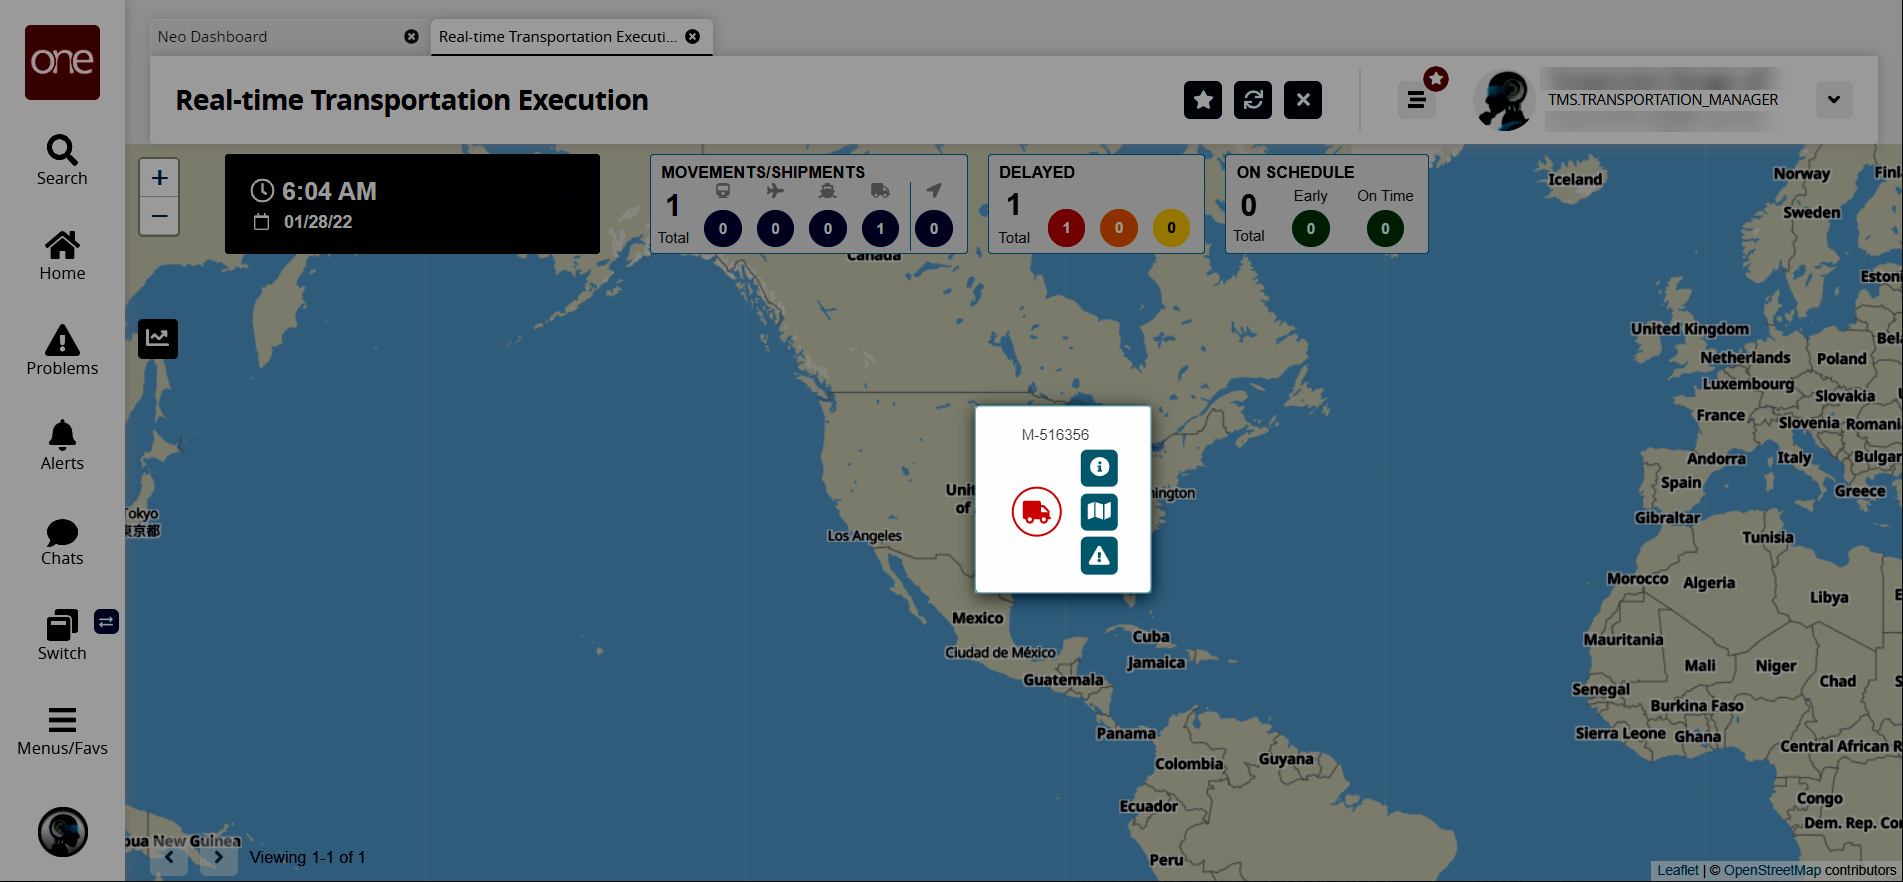This screenshot has width=1903, height=882.
Task: Open movement info icon in M-516356 popup
Action: (1099, 467)
